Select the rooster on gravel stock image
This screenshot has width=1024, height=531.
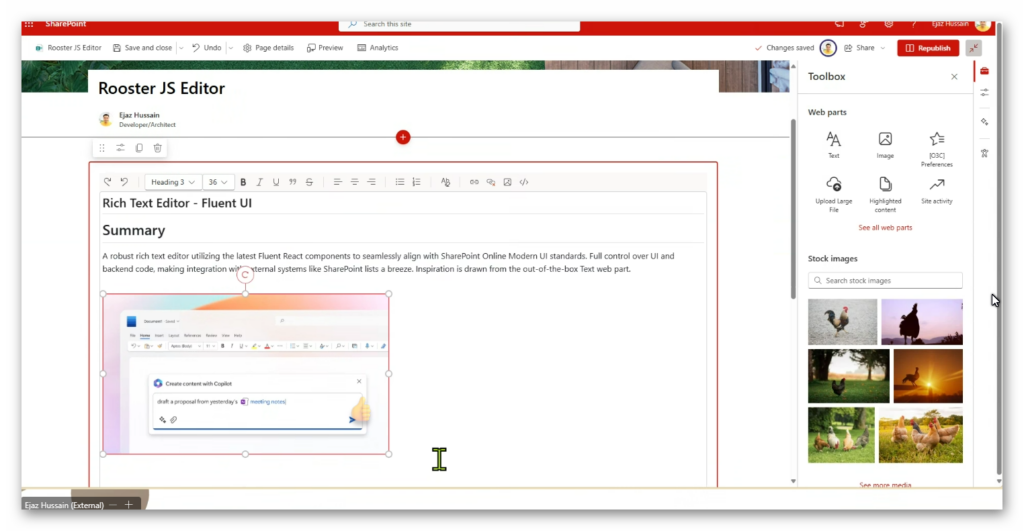[x=842, y=322]
